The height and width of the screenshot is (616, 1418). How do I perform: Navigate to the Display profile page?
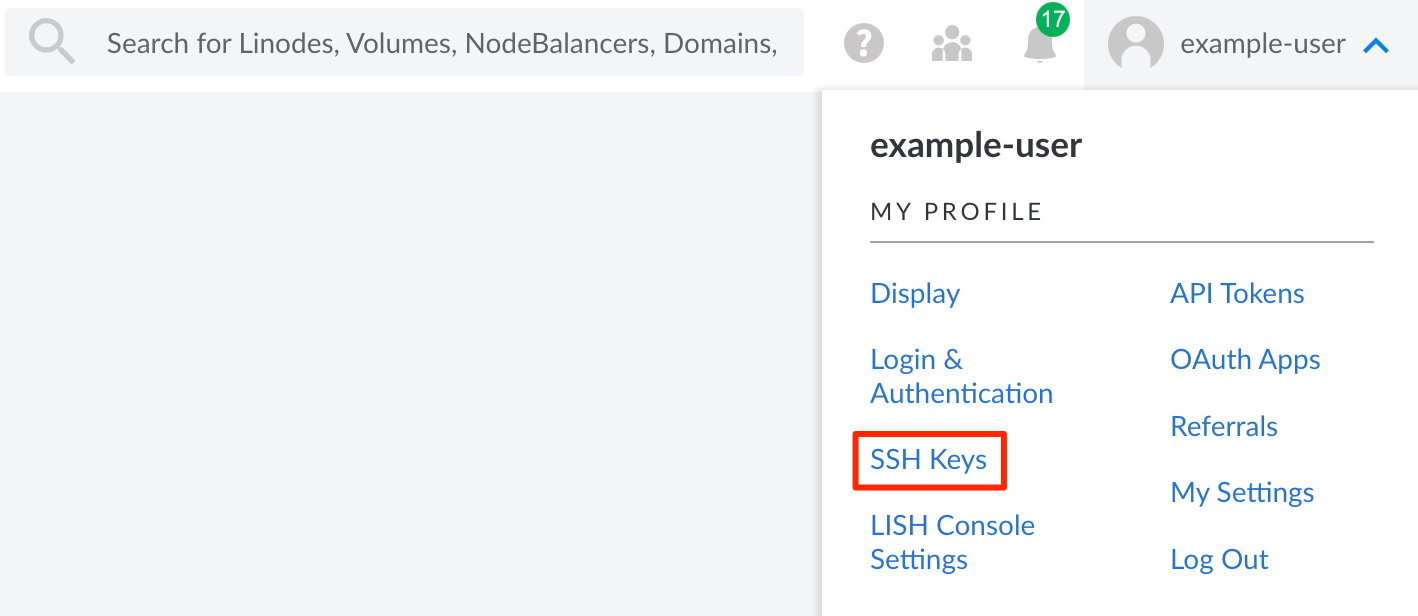tap(914, 293)
